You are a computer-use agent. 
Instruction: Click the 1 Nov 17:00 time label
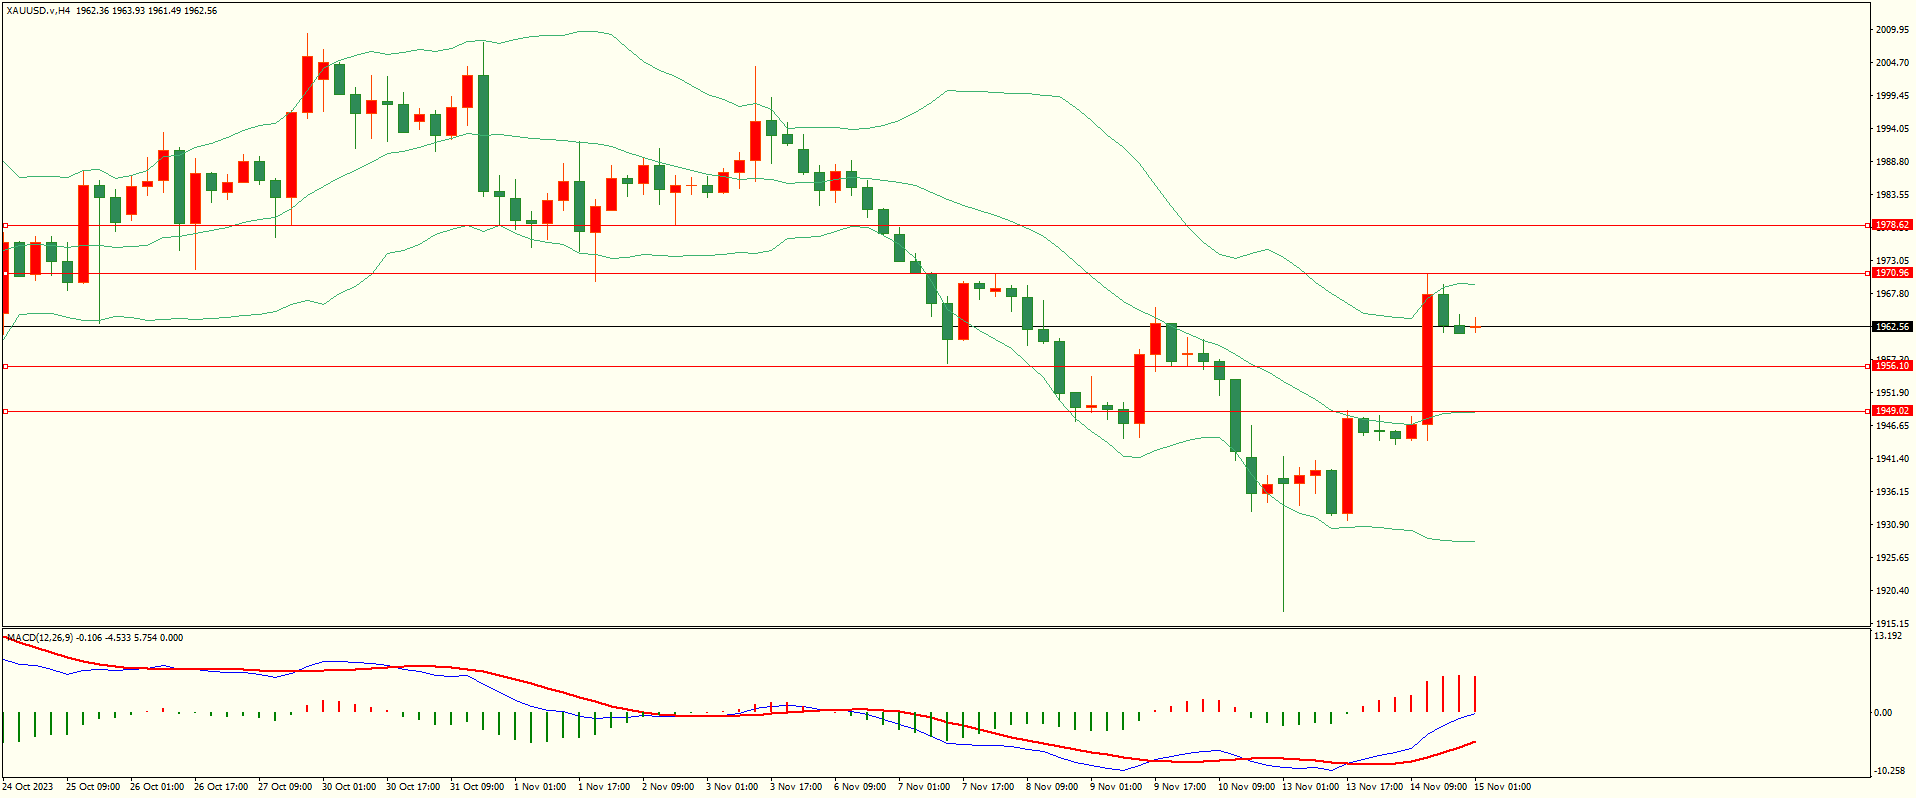pyautogui.click(x=604, y=787)
